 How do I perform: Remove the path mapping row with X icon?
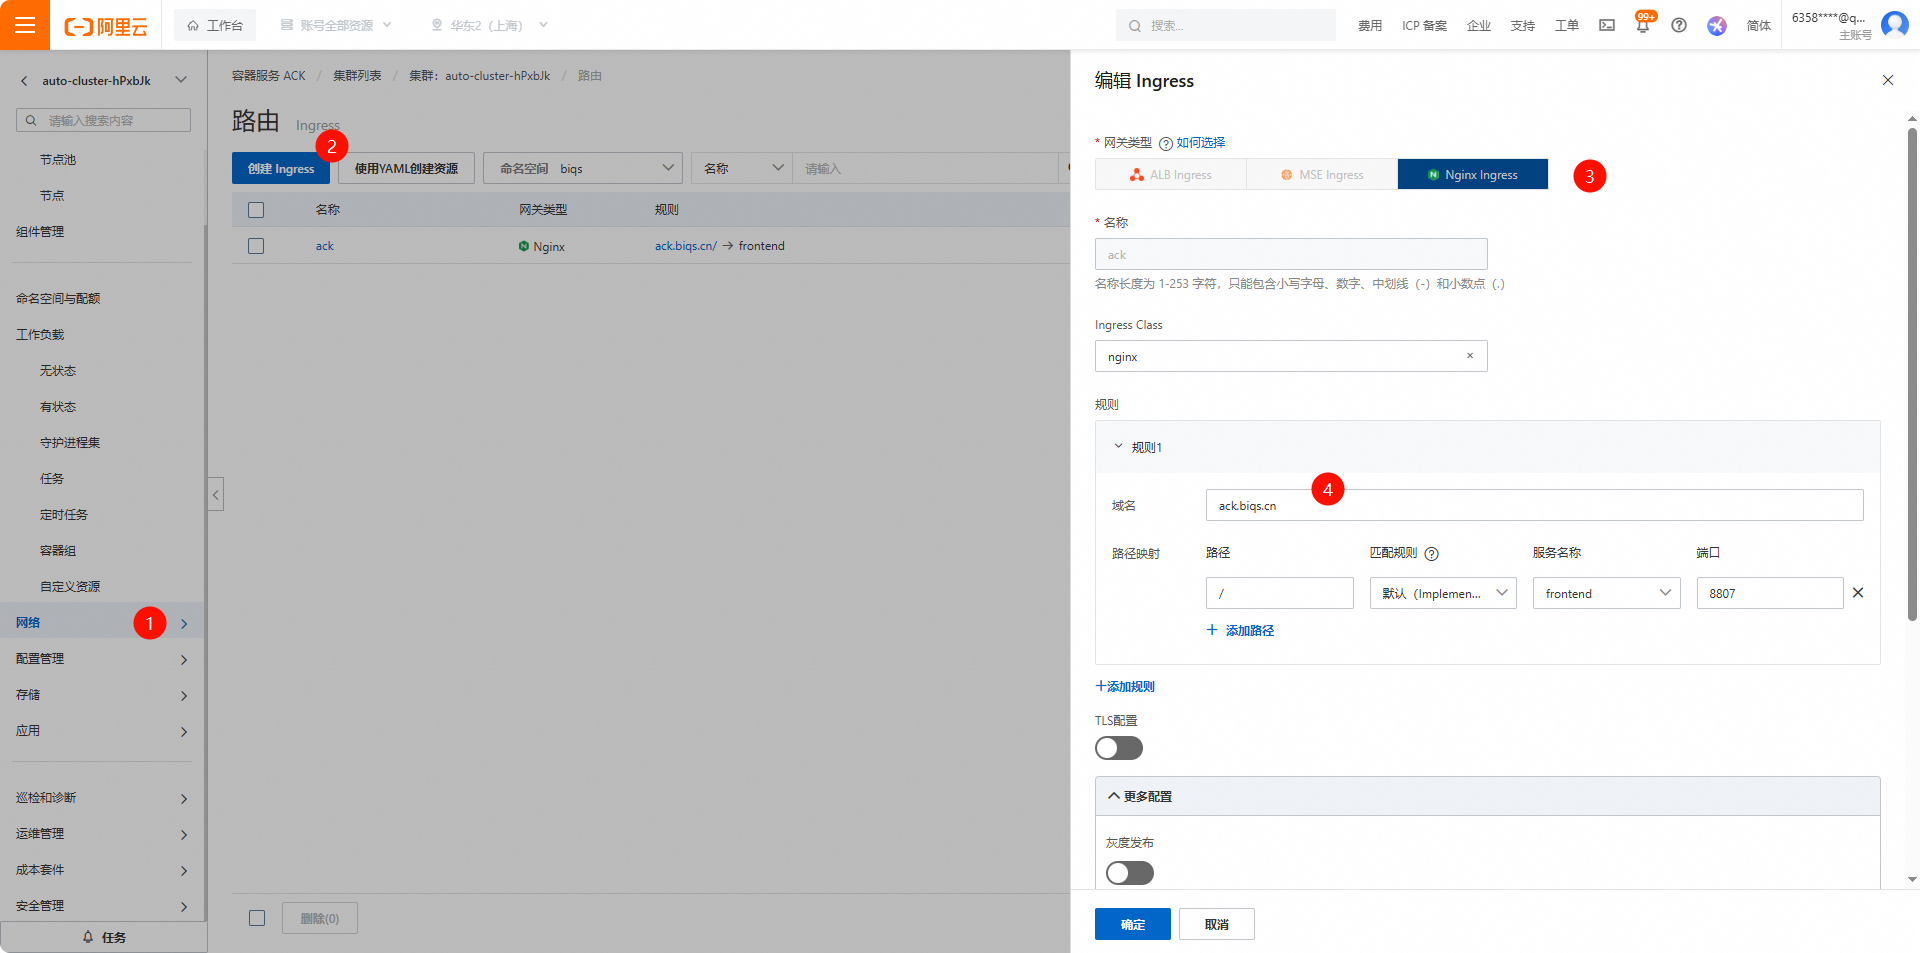(1858, 593)
